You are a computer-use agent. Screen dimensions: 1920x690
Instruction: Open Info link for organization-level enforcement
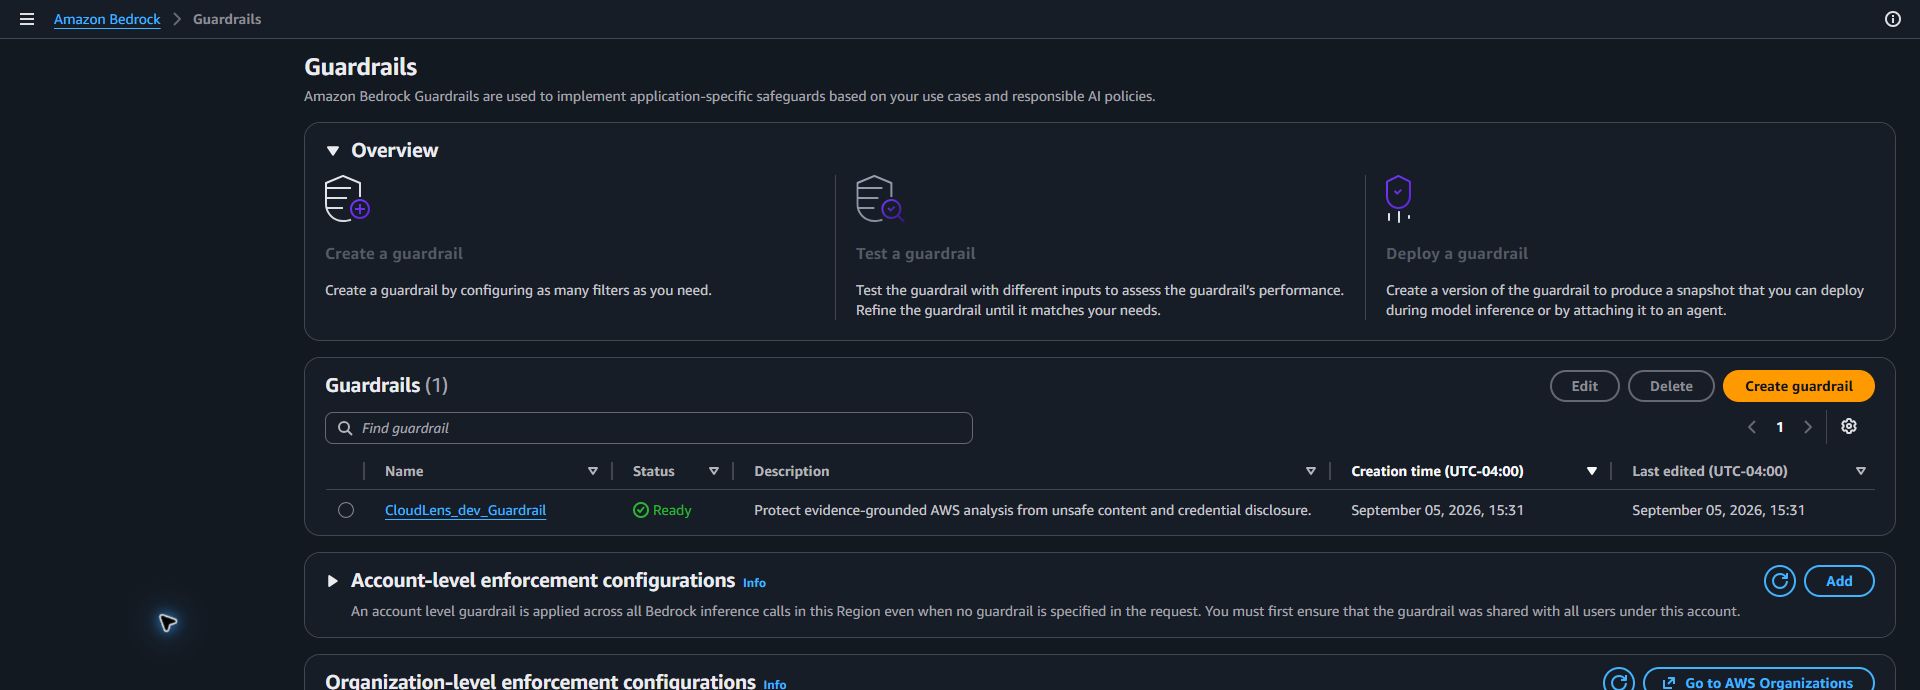click(x=775, y=684)
